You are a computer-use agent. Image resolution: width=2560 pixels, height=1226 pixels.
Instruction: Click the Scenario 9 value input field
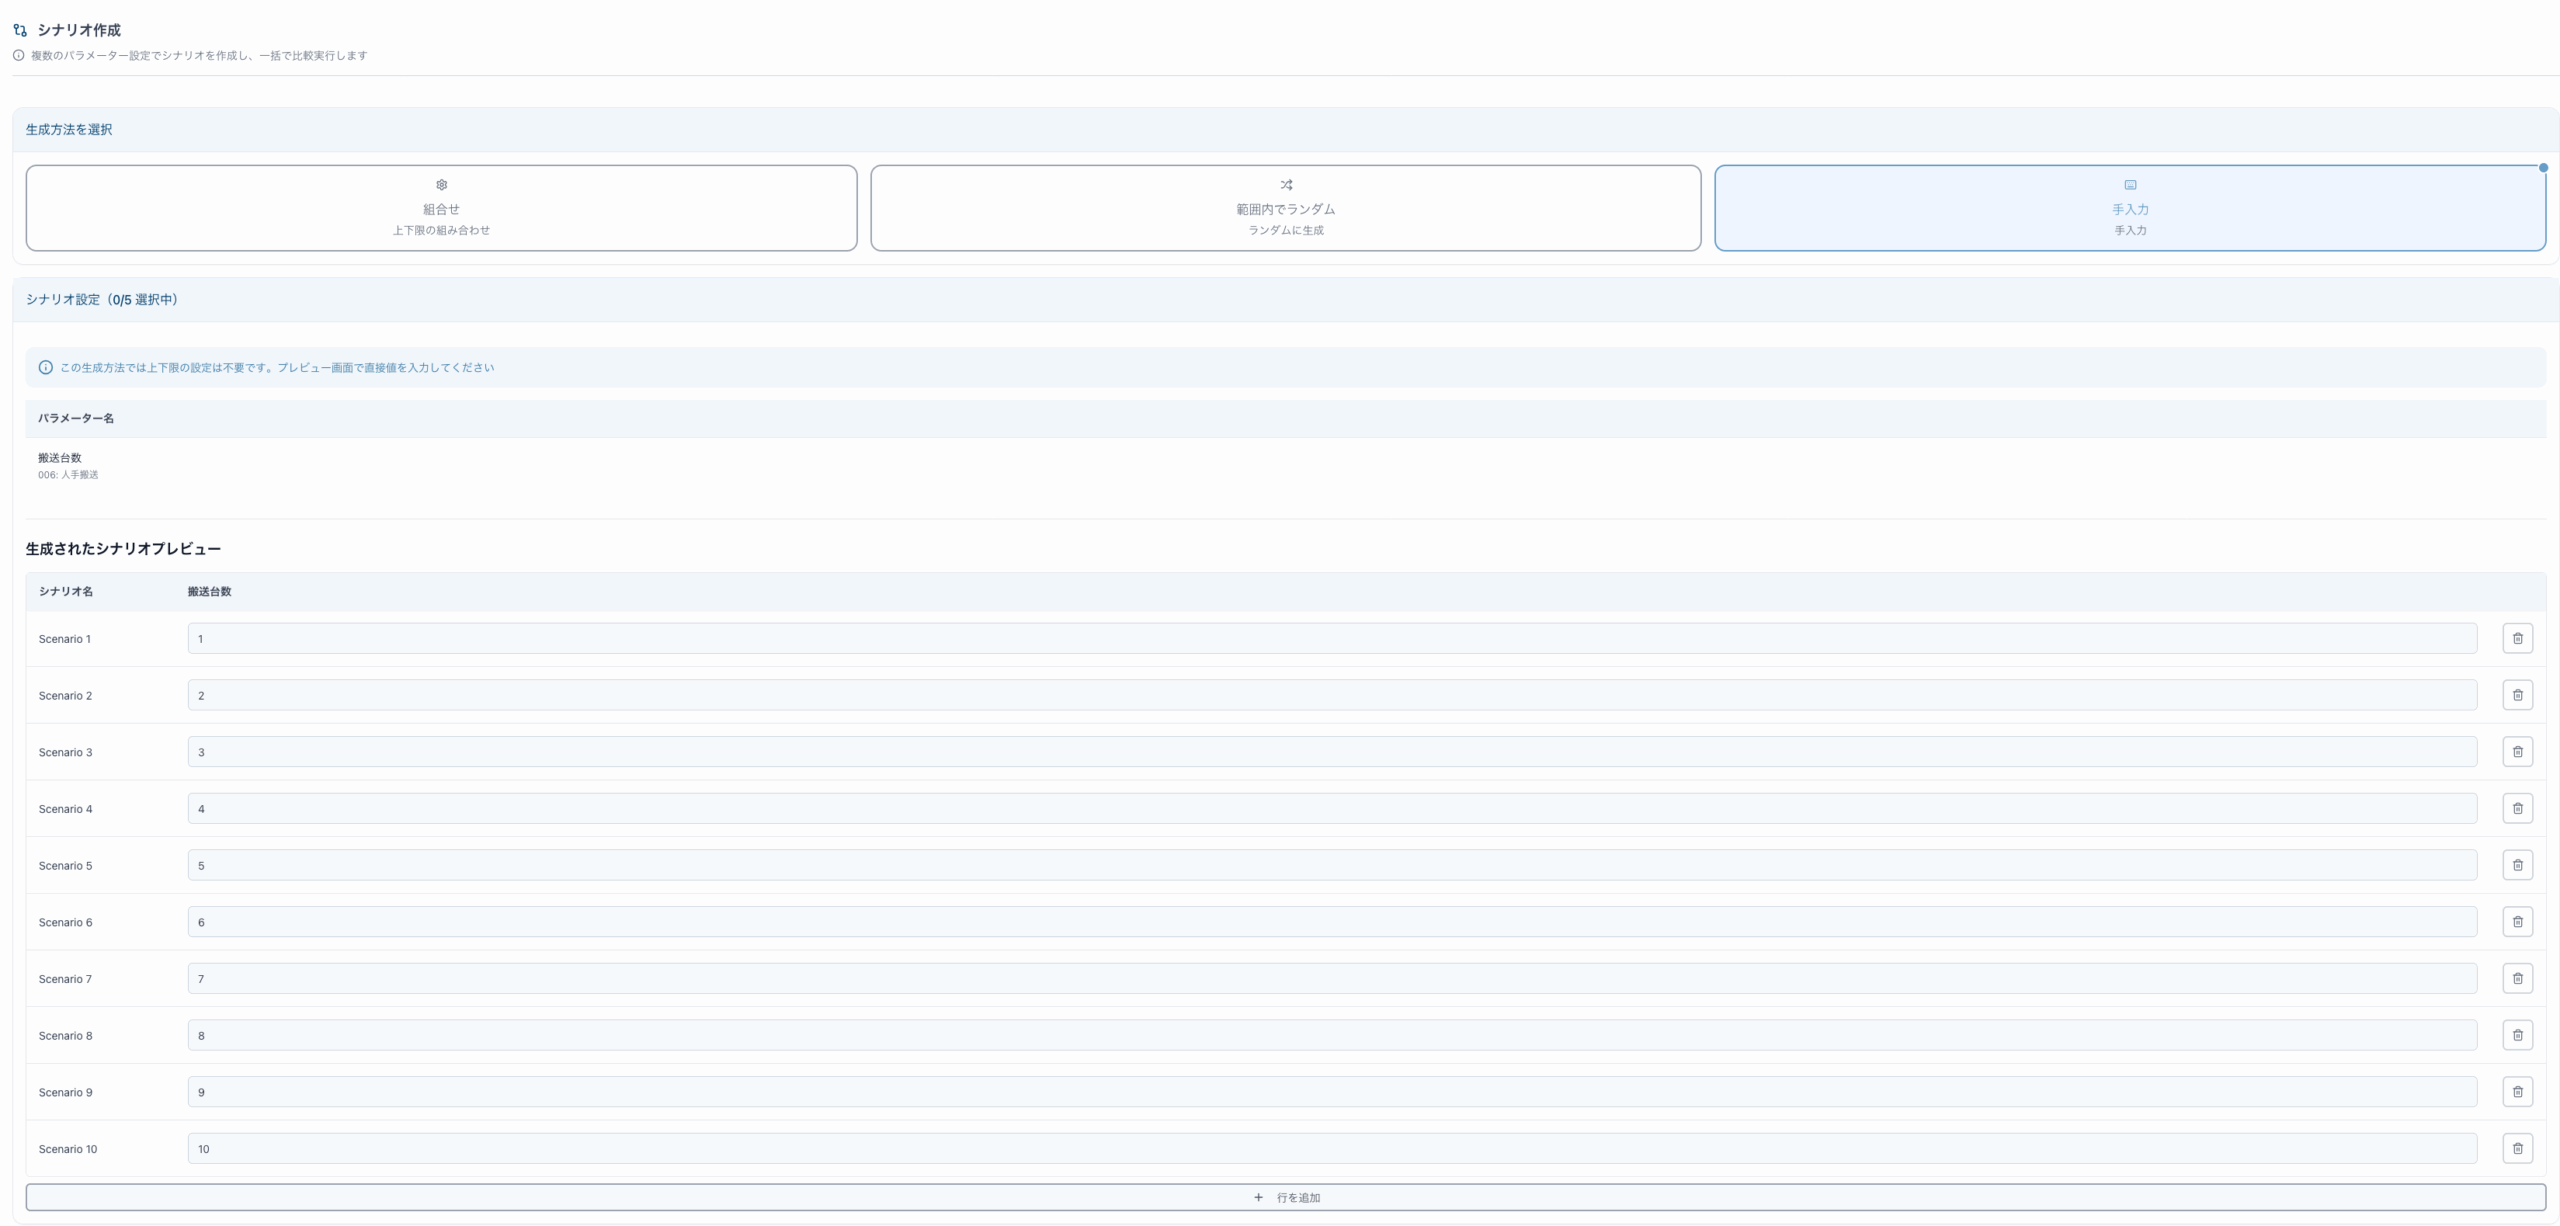point(1331,1092)
